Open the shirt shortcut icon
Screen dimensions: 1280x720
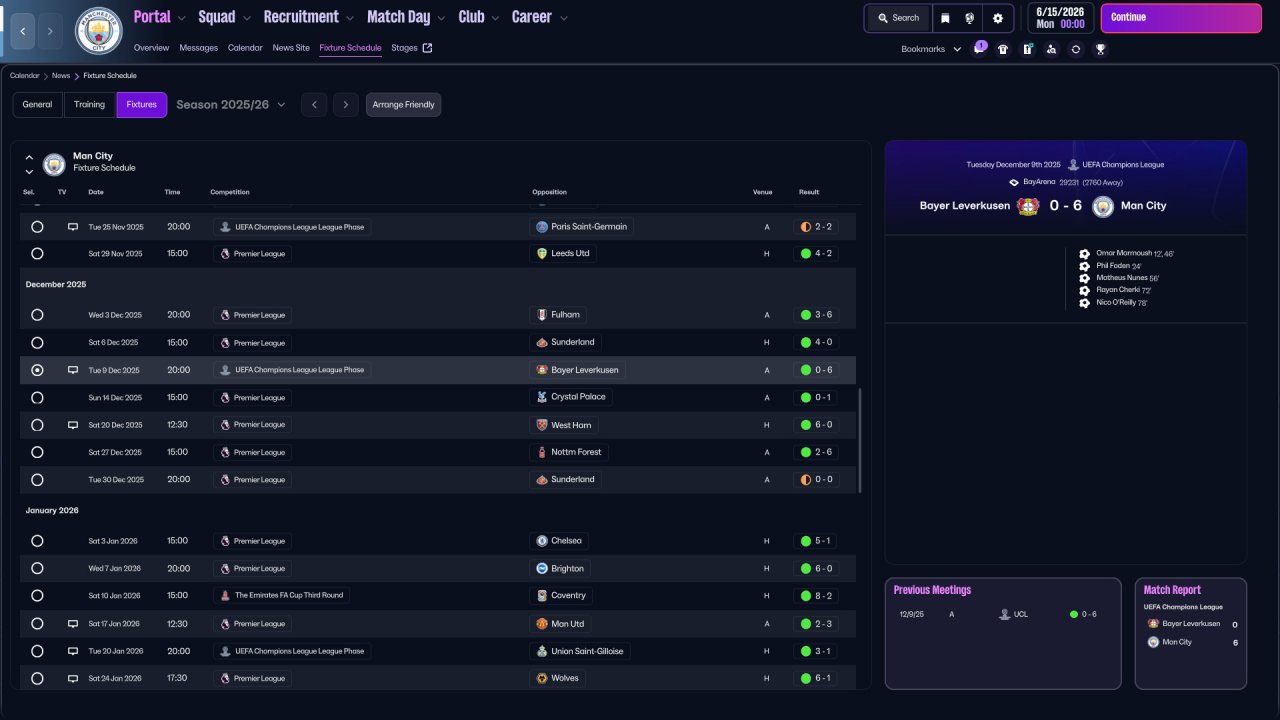click(1003, 49)
